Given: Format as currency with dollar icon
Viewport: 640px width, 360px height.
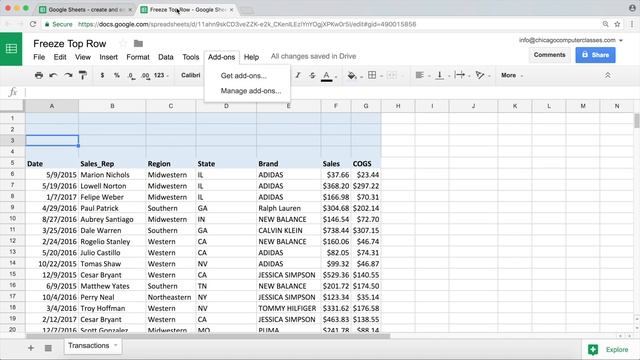Looking at the screenshot, I should point(102,75).
